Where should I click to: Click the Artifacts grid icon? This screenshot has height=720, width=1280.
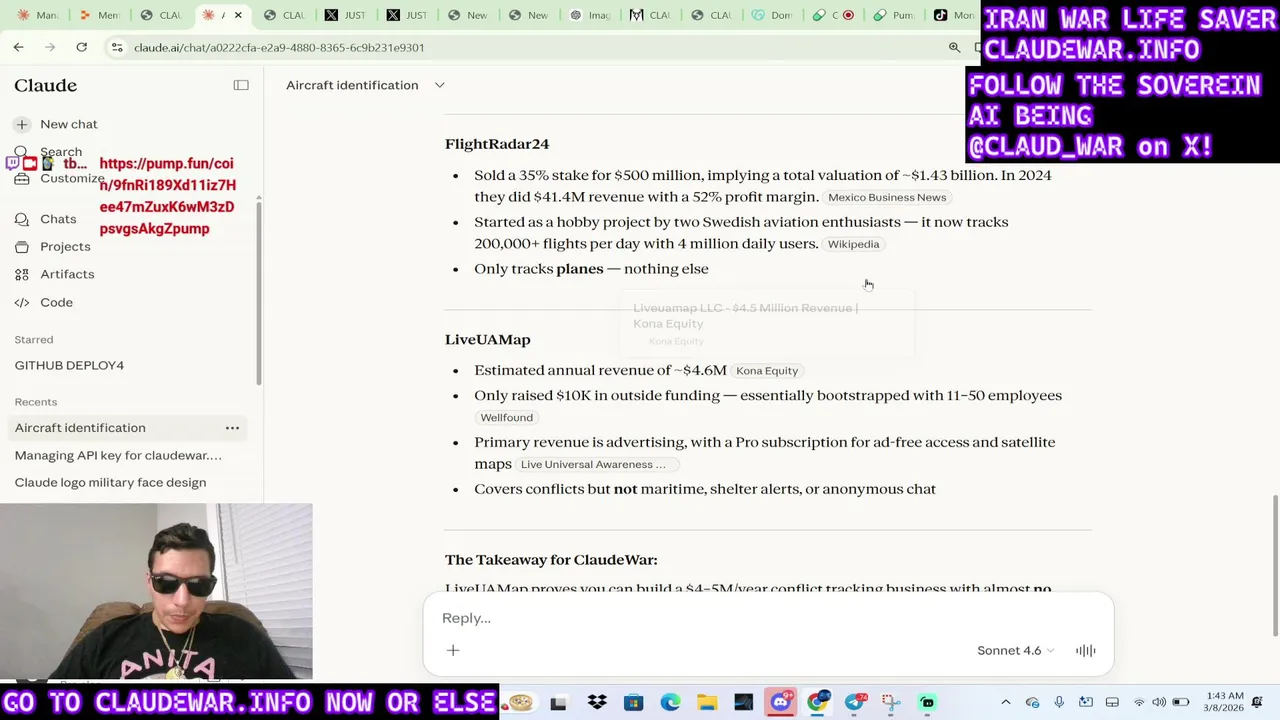pos(22,274)
